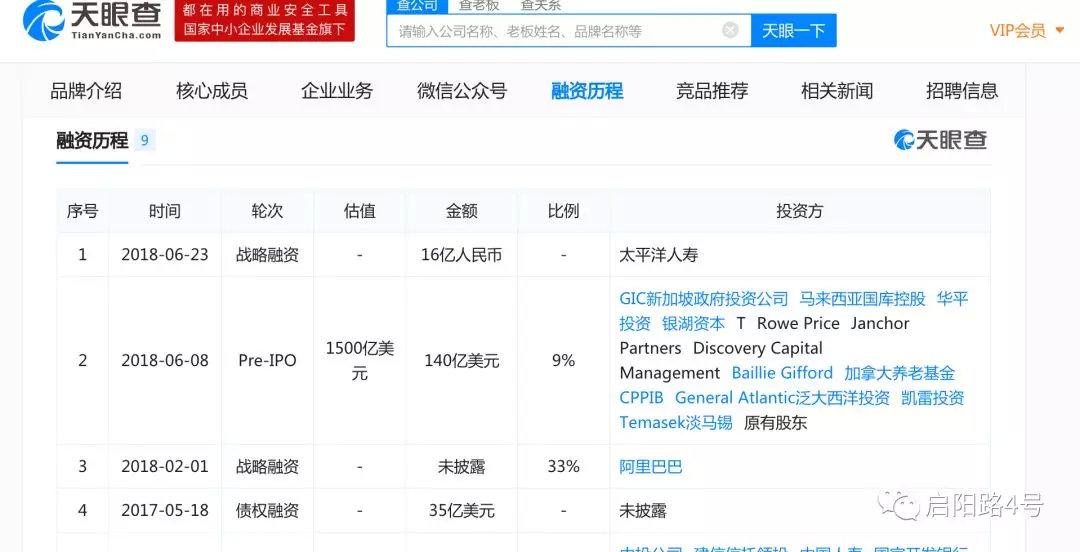
Task: Click the 轮次 column header
Action: click(x=267, y=211)
